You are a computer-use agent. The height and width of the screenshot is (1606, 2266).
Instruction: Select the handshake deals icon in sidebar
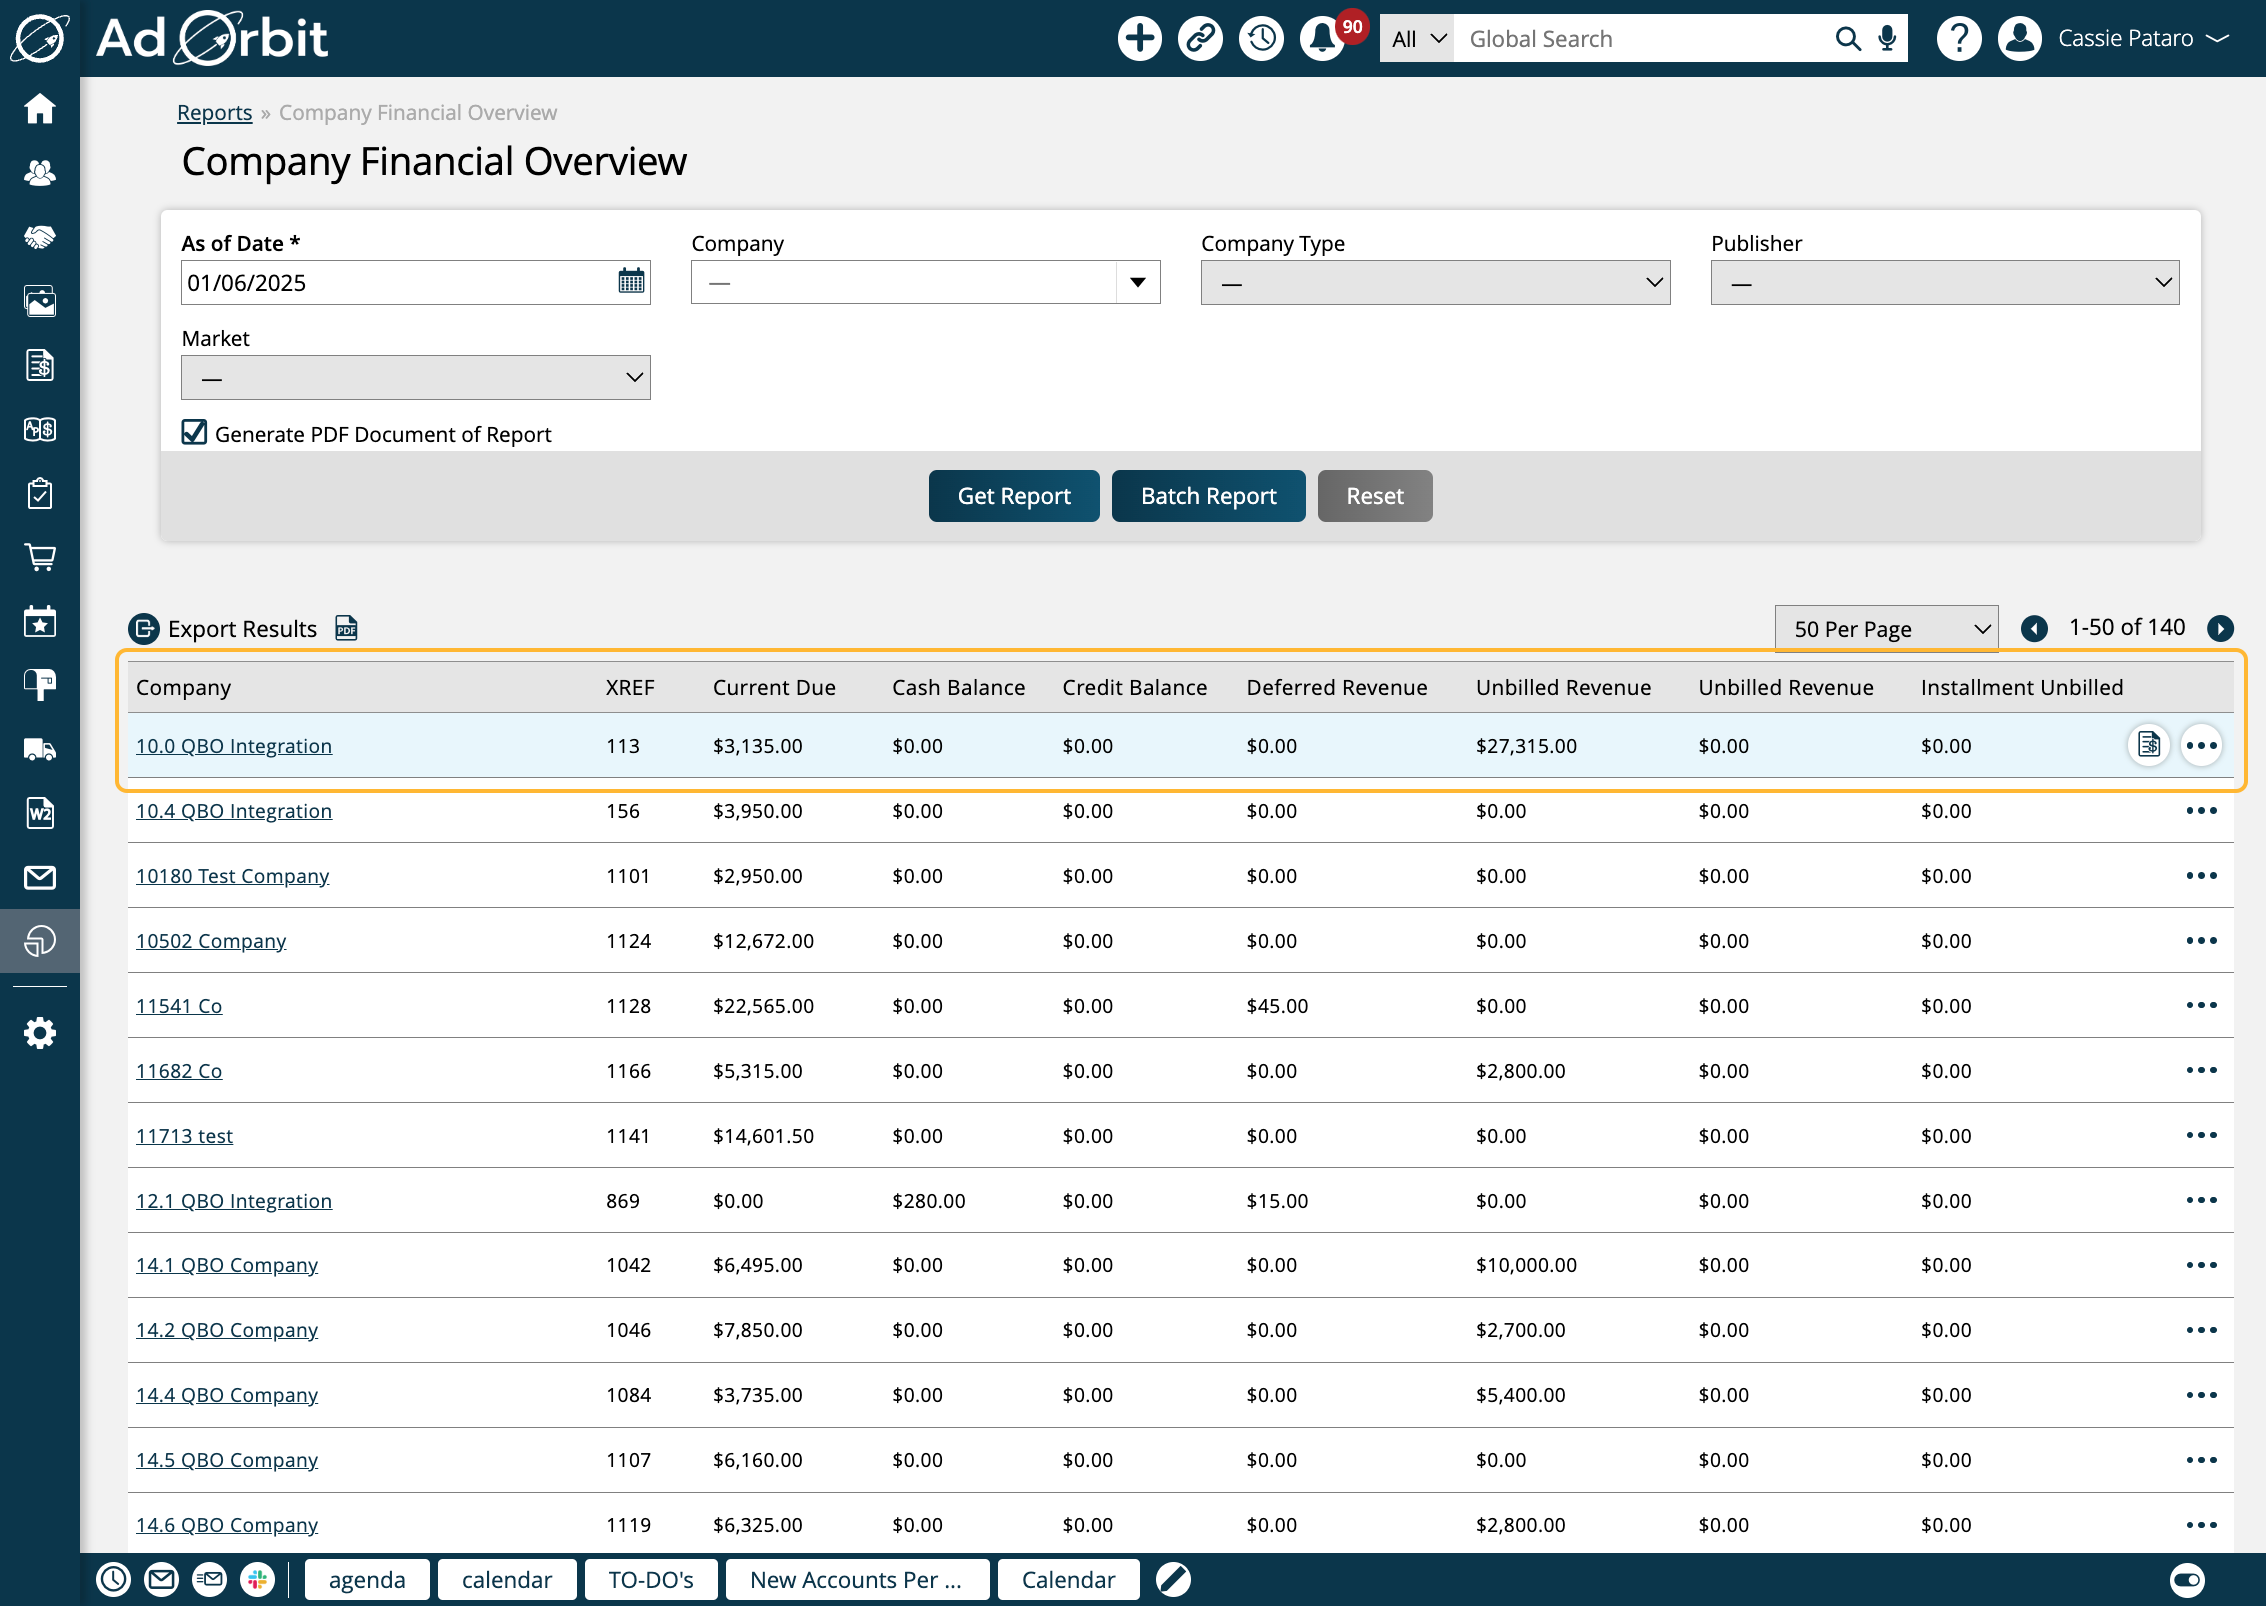[x=40, y=236]
